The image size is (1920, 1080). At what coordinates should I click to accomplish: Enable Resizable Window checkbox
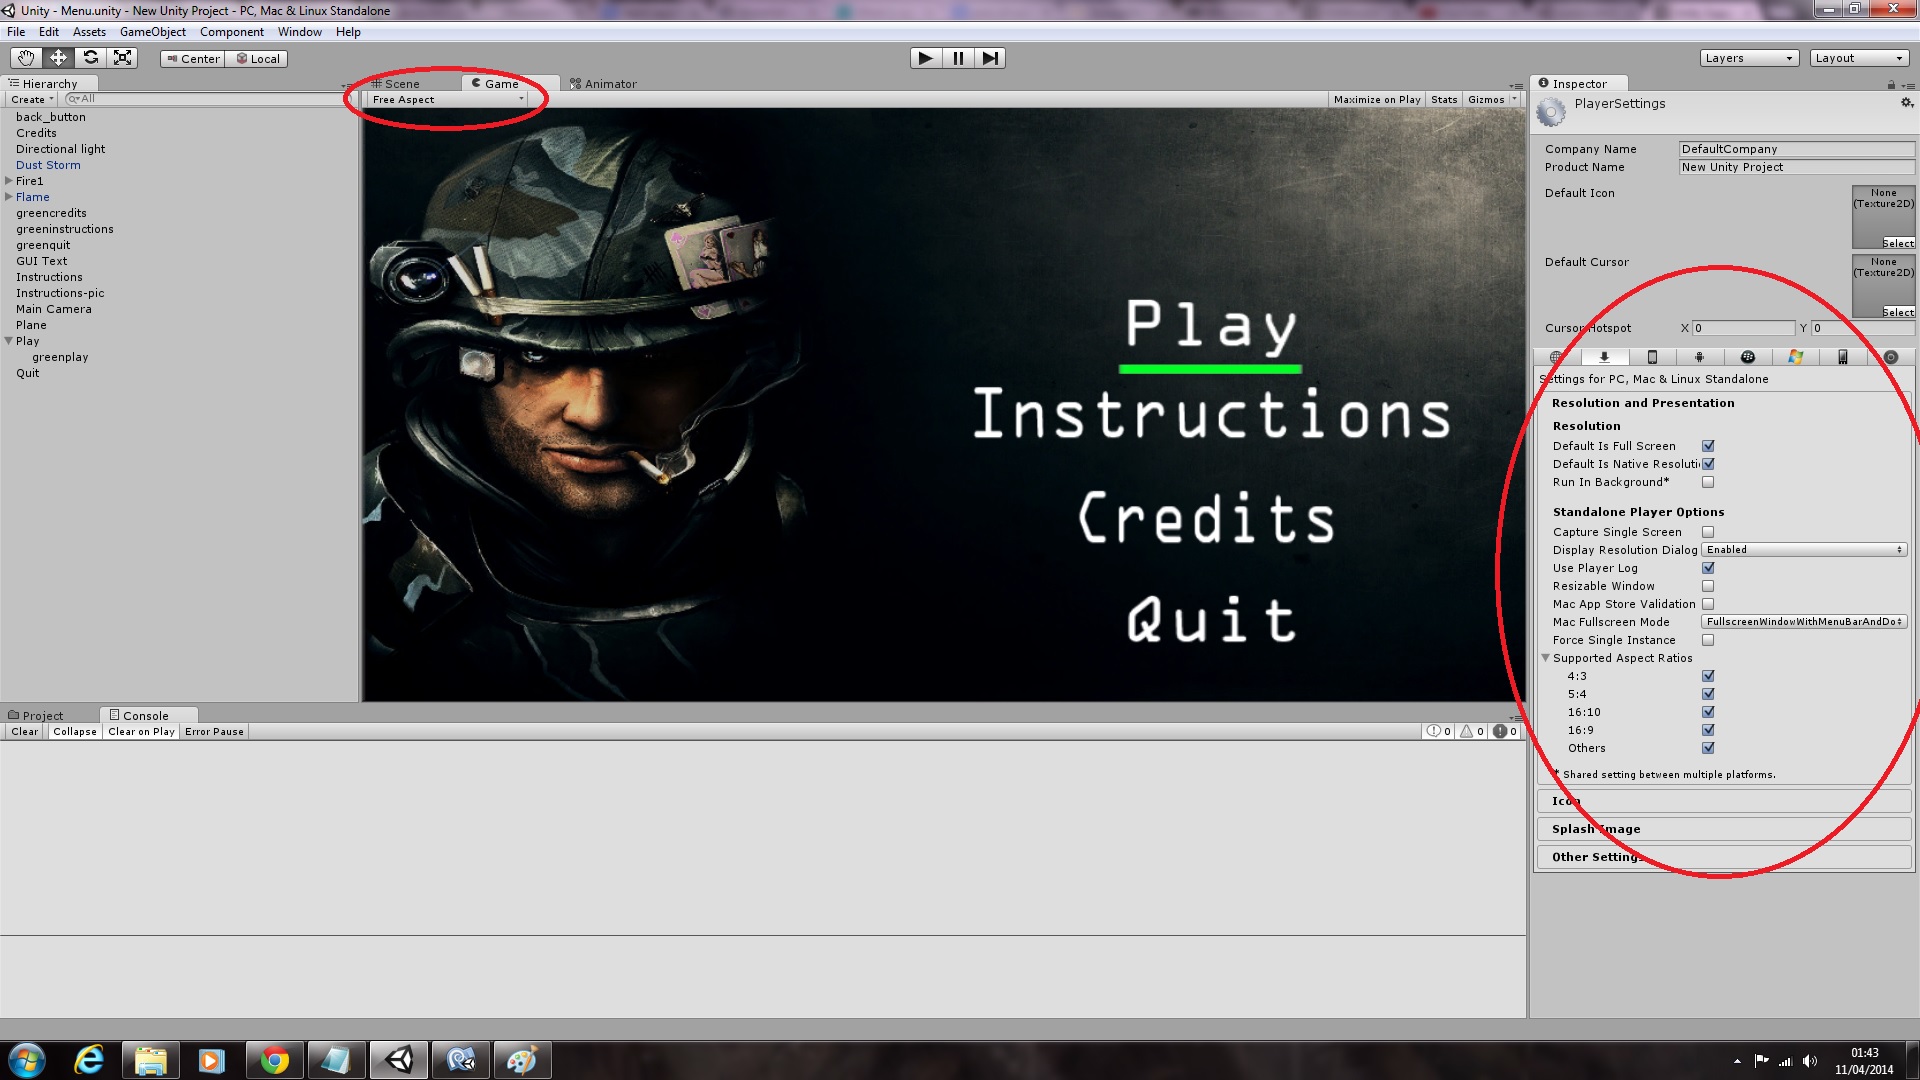[x=1708, y=586]
